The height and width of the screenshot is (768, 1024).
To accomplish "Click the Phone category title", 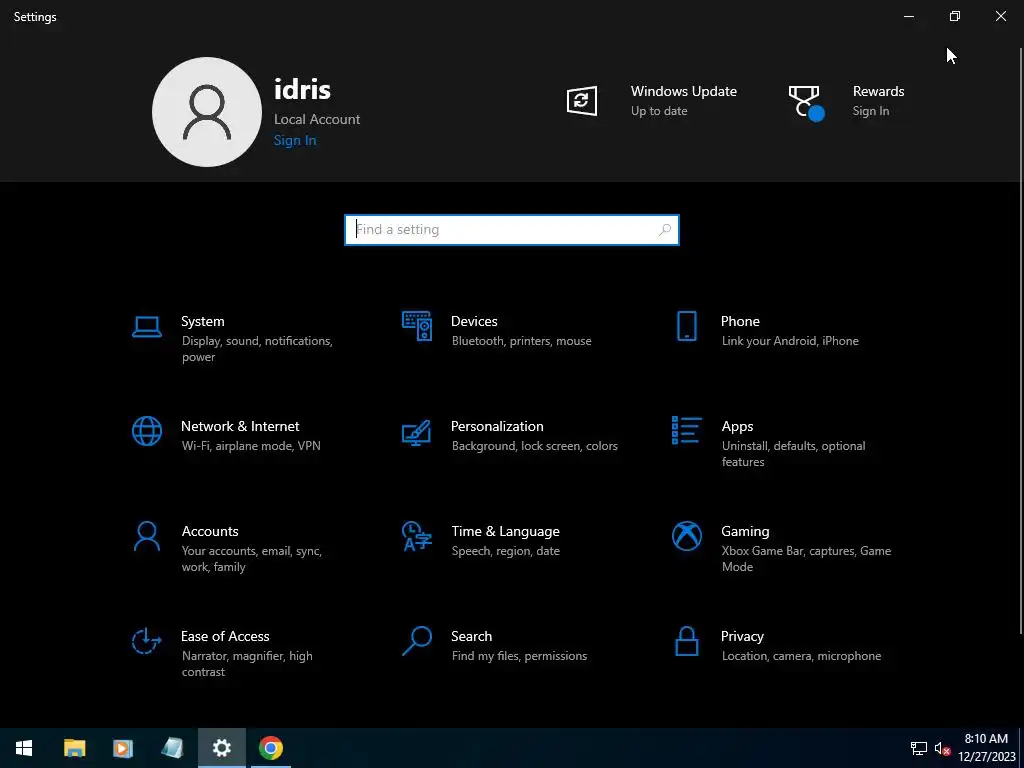I will click(740, 321).
